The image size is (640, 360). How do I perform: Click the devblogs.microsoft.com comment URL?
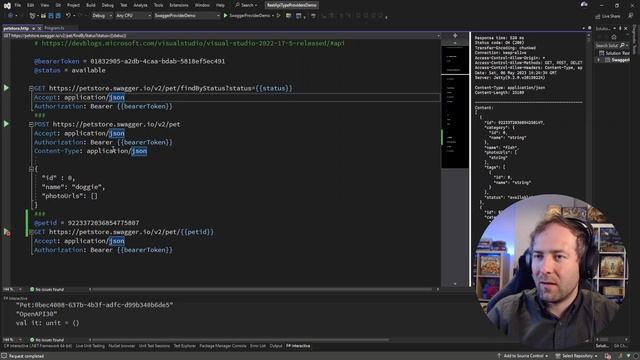pyautogui.click(x=193, y=43)
